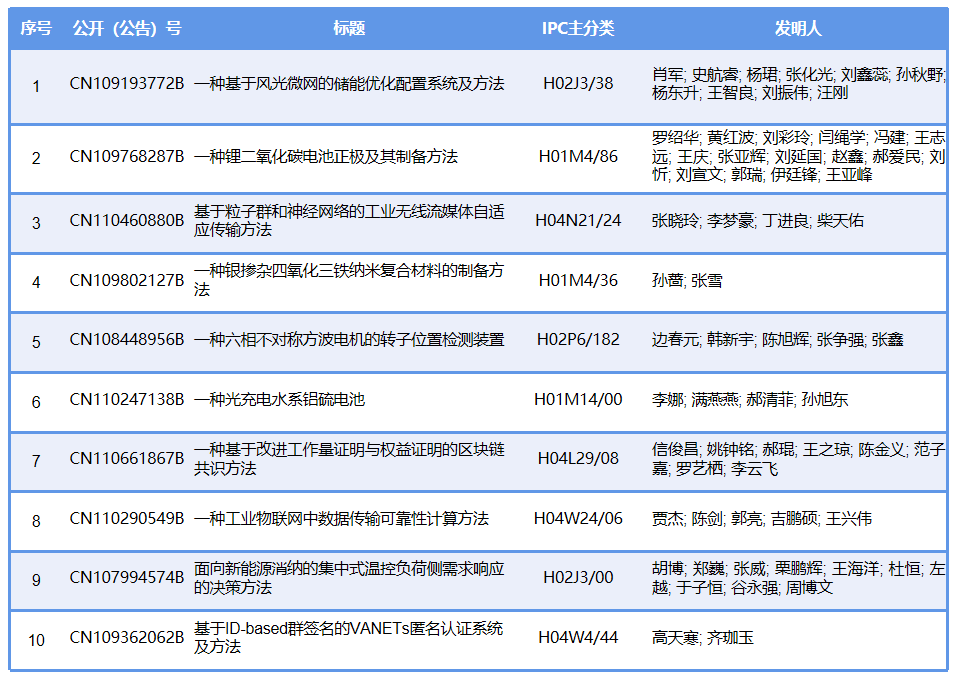Select patent number CN108448956B
Viewport: 953px width, 678px height.
(126, 339)
